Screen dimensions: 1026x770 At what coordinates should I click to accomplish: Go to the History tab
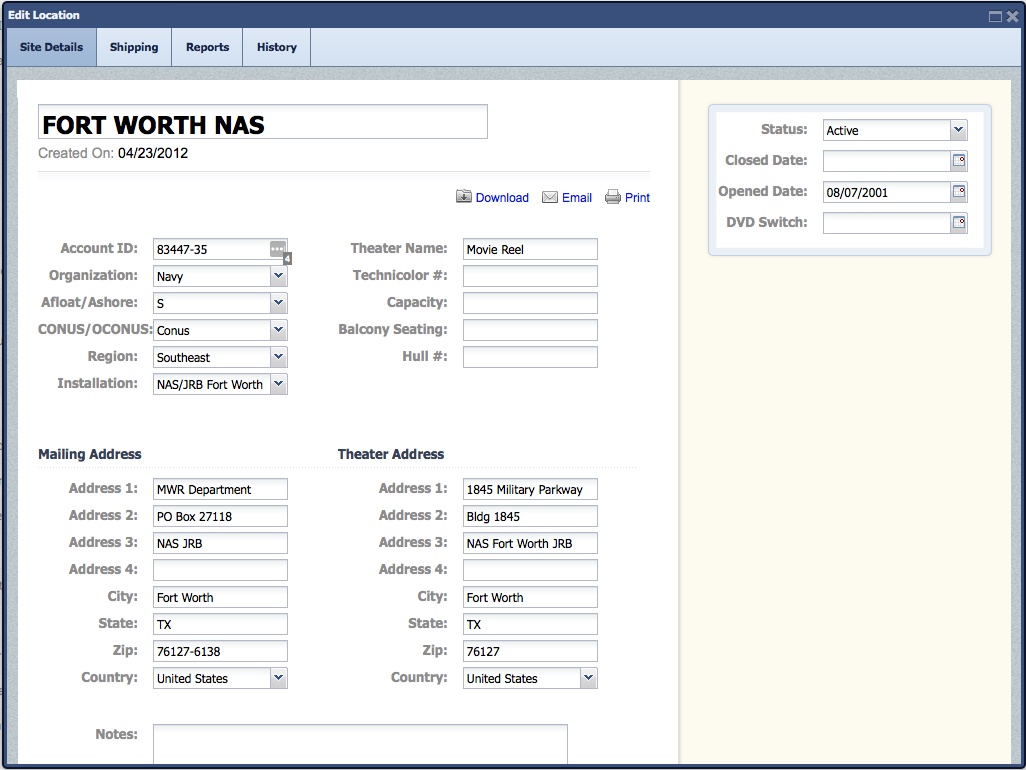pos(276,47)
